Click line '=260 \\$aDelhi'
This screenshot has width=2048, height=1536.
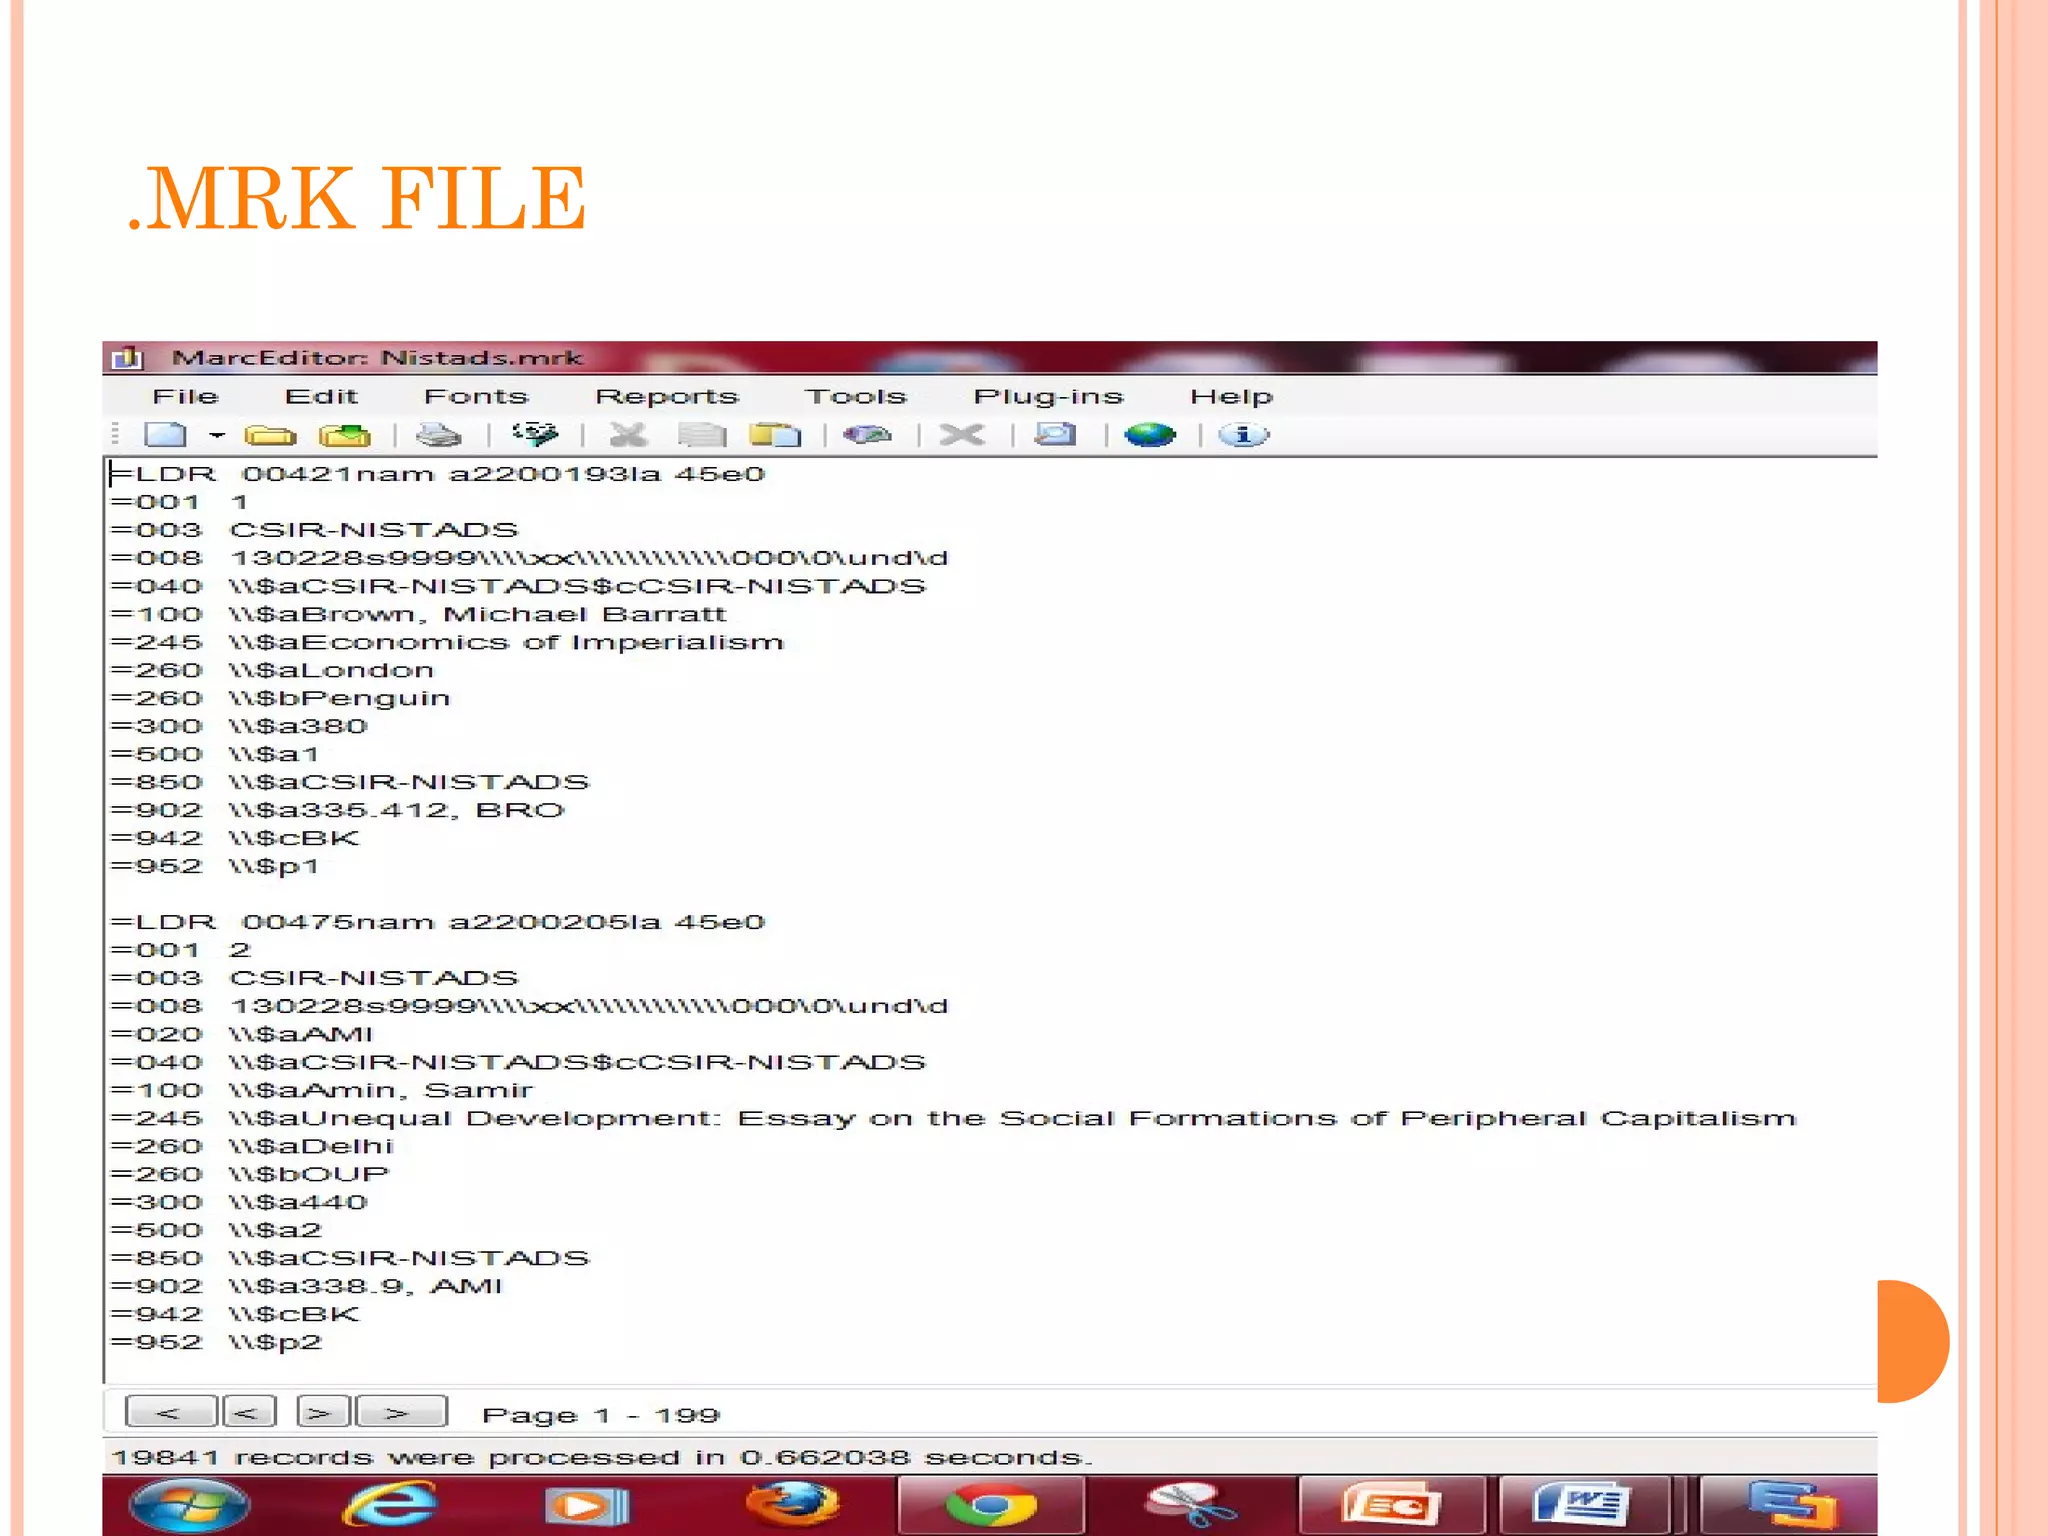252,1146
